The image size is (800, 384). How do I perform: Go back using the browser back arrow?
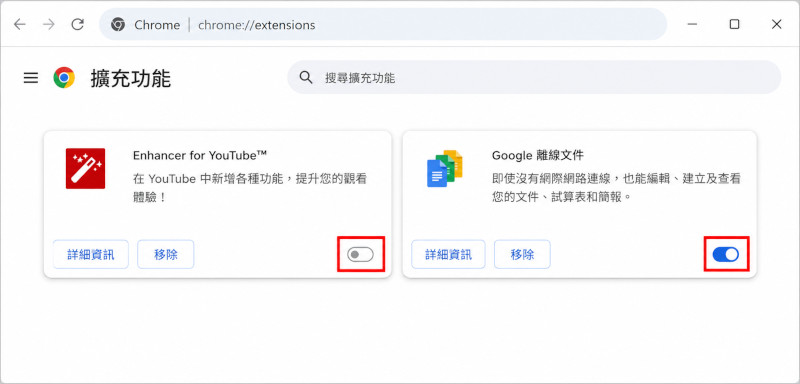19,24
